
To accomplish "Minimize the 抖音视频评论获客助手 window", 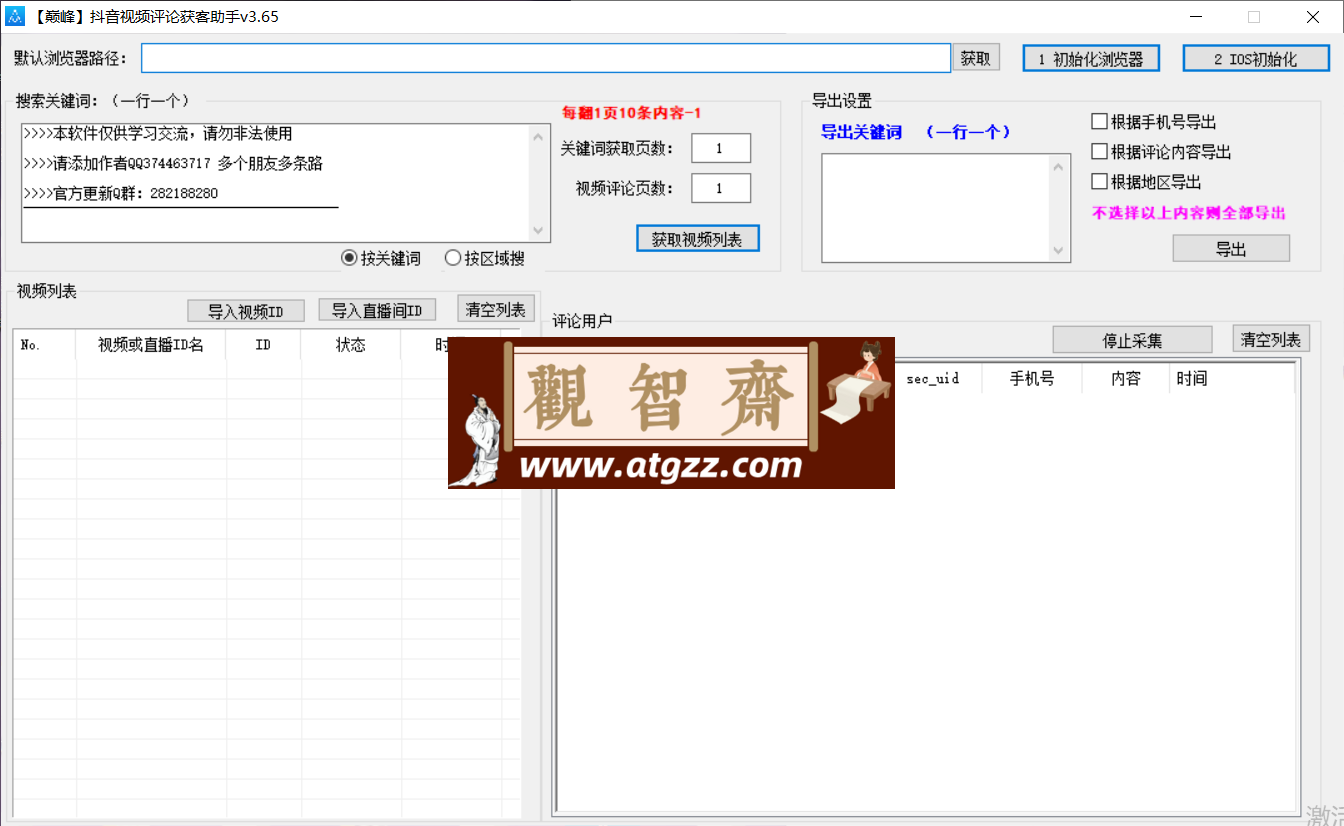I will point(1194,16).
